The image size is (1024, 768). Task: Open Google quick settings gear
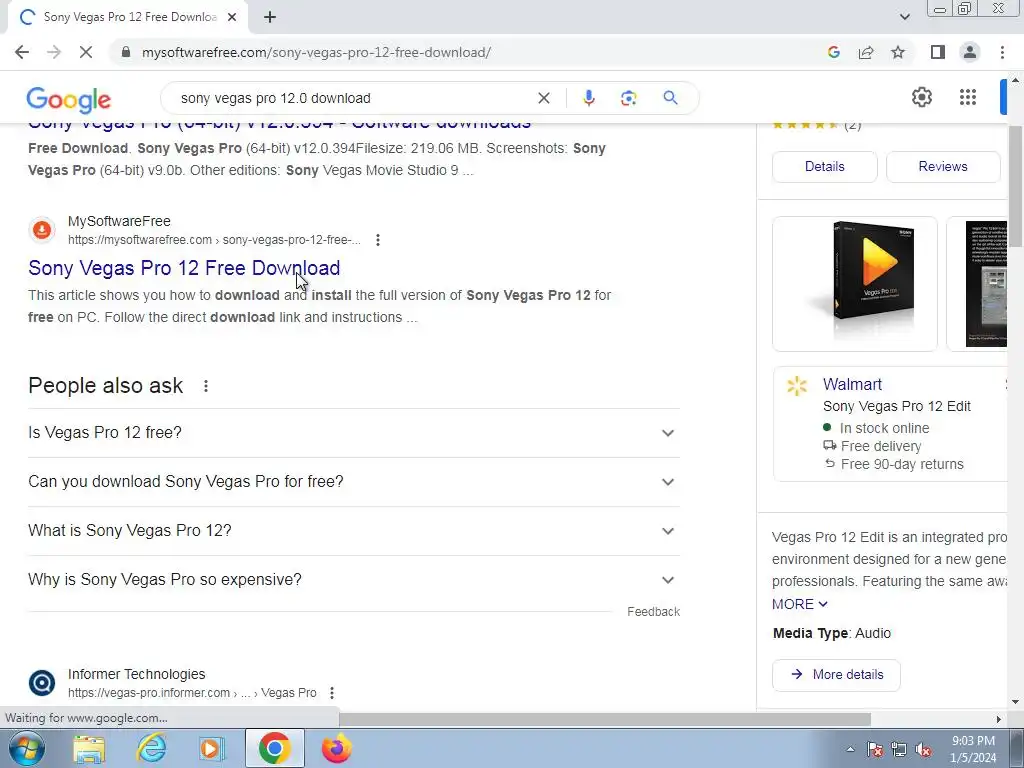[921, 97]
